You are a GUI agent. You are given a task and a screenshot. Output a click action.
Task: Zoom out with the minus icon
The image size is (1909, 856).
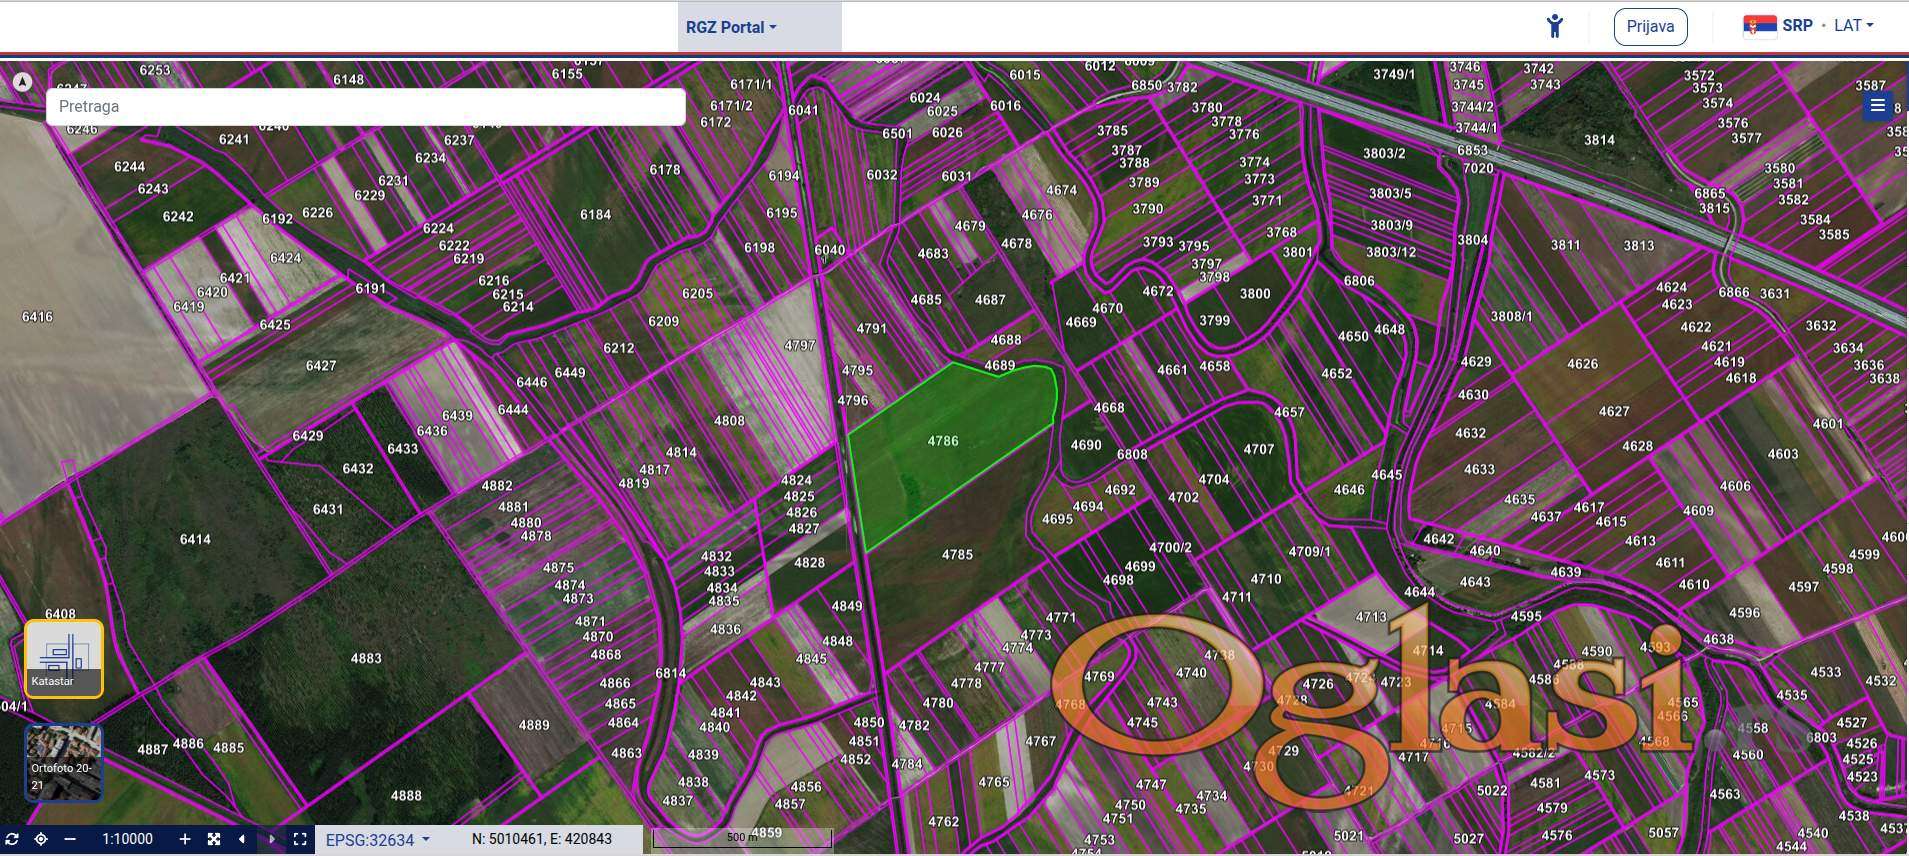[70, 839]
